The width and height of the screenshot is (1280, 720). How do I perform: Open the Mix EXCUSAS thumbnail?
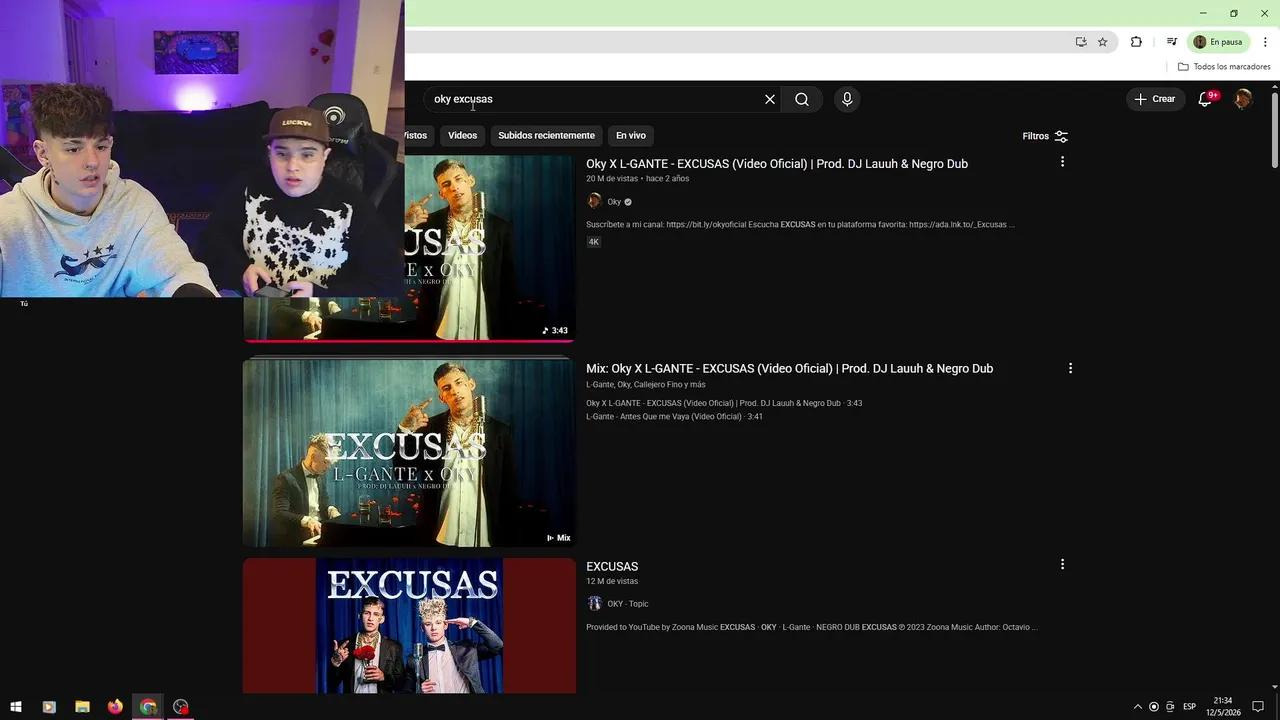409,453
